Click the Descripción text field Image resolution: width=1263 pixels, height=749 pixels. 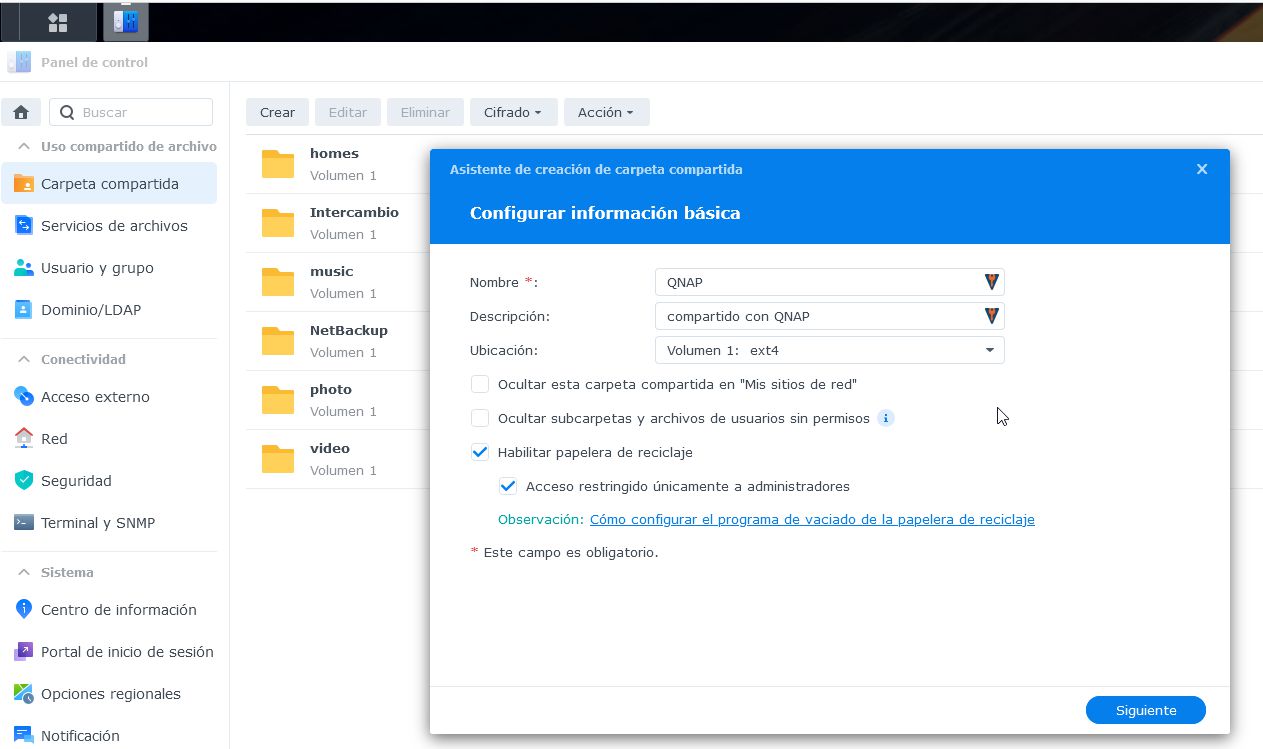point(820,316)
